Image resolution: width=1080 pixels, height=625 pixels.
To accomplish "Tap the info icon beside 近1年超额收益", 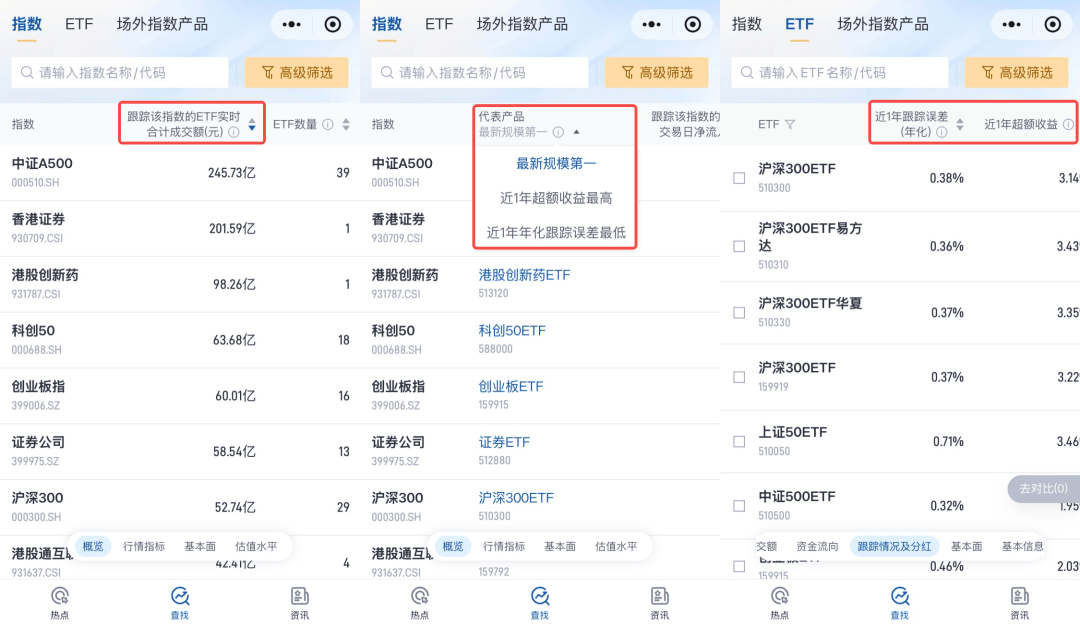I will 1068,125.
